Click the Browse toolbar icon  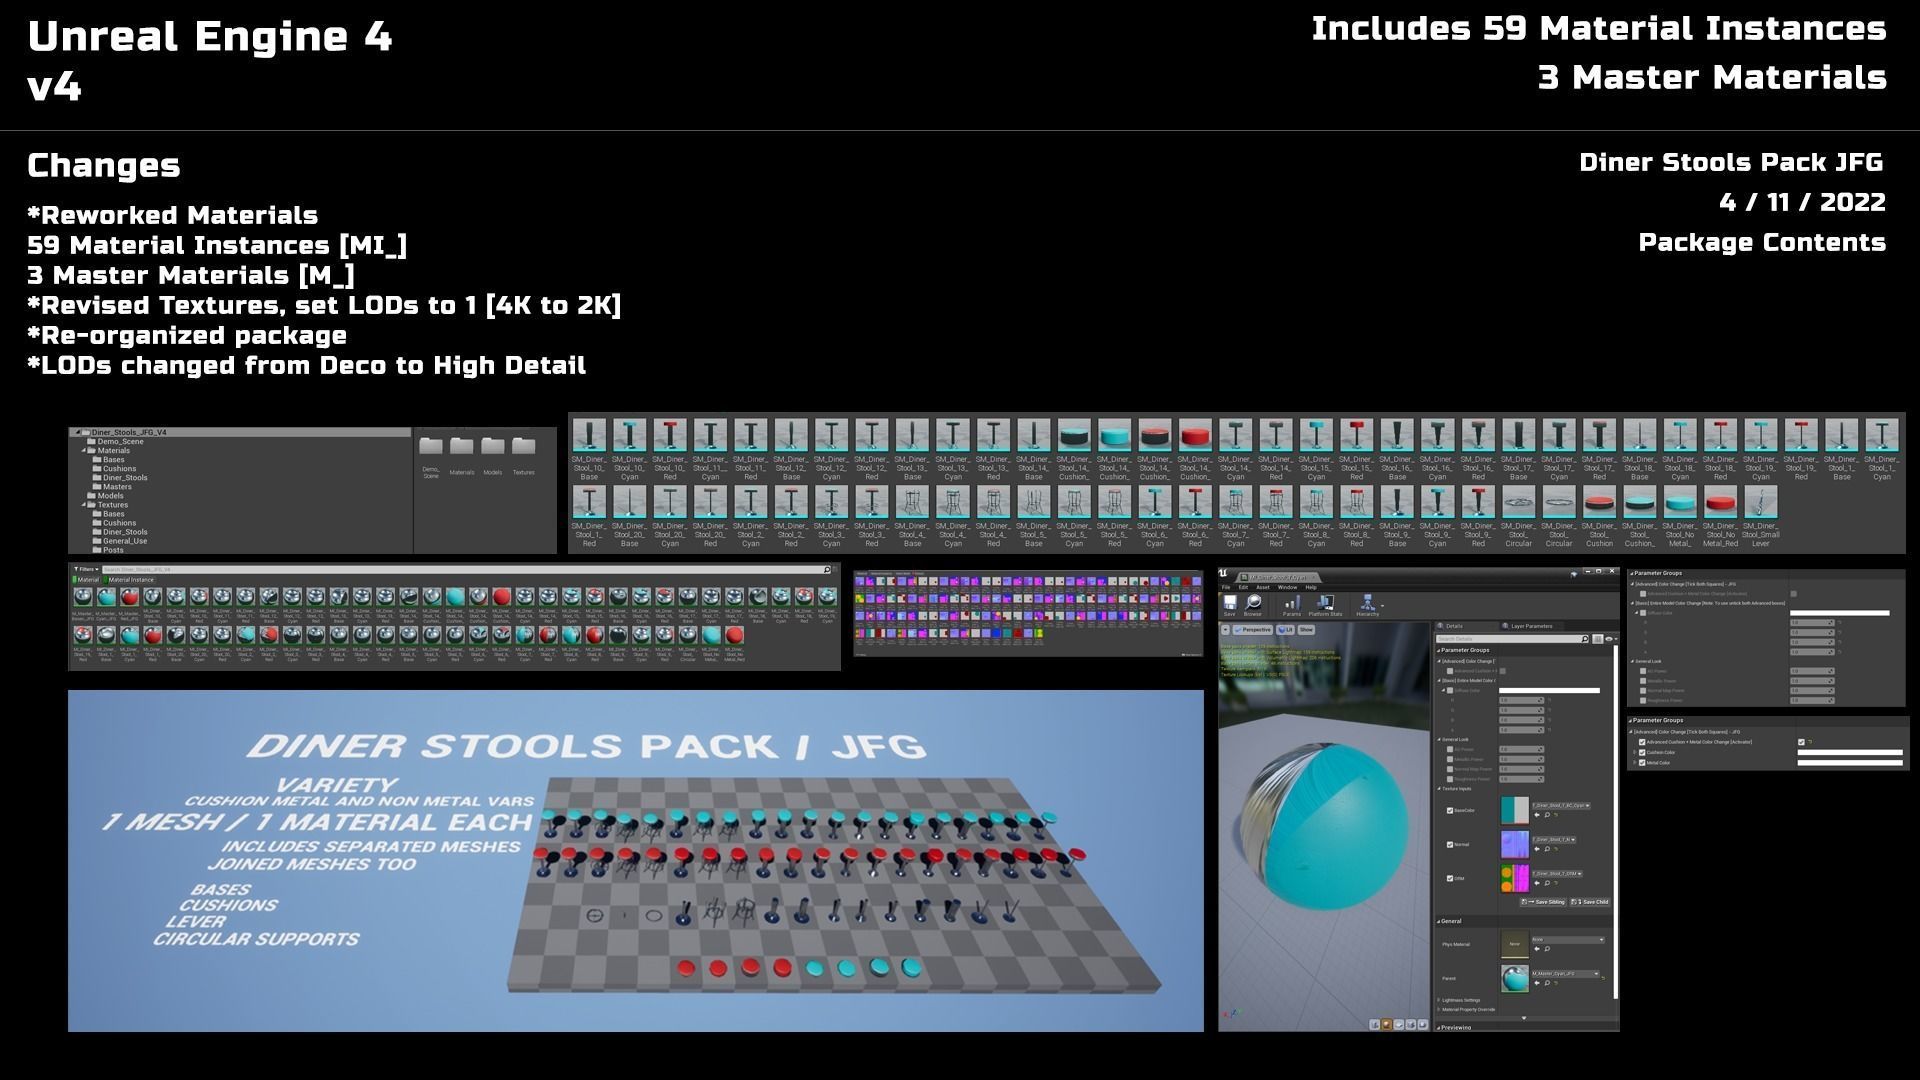point(1253,603)
